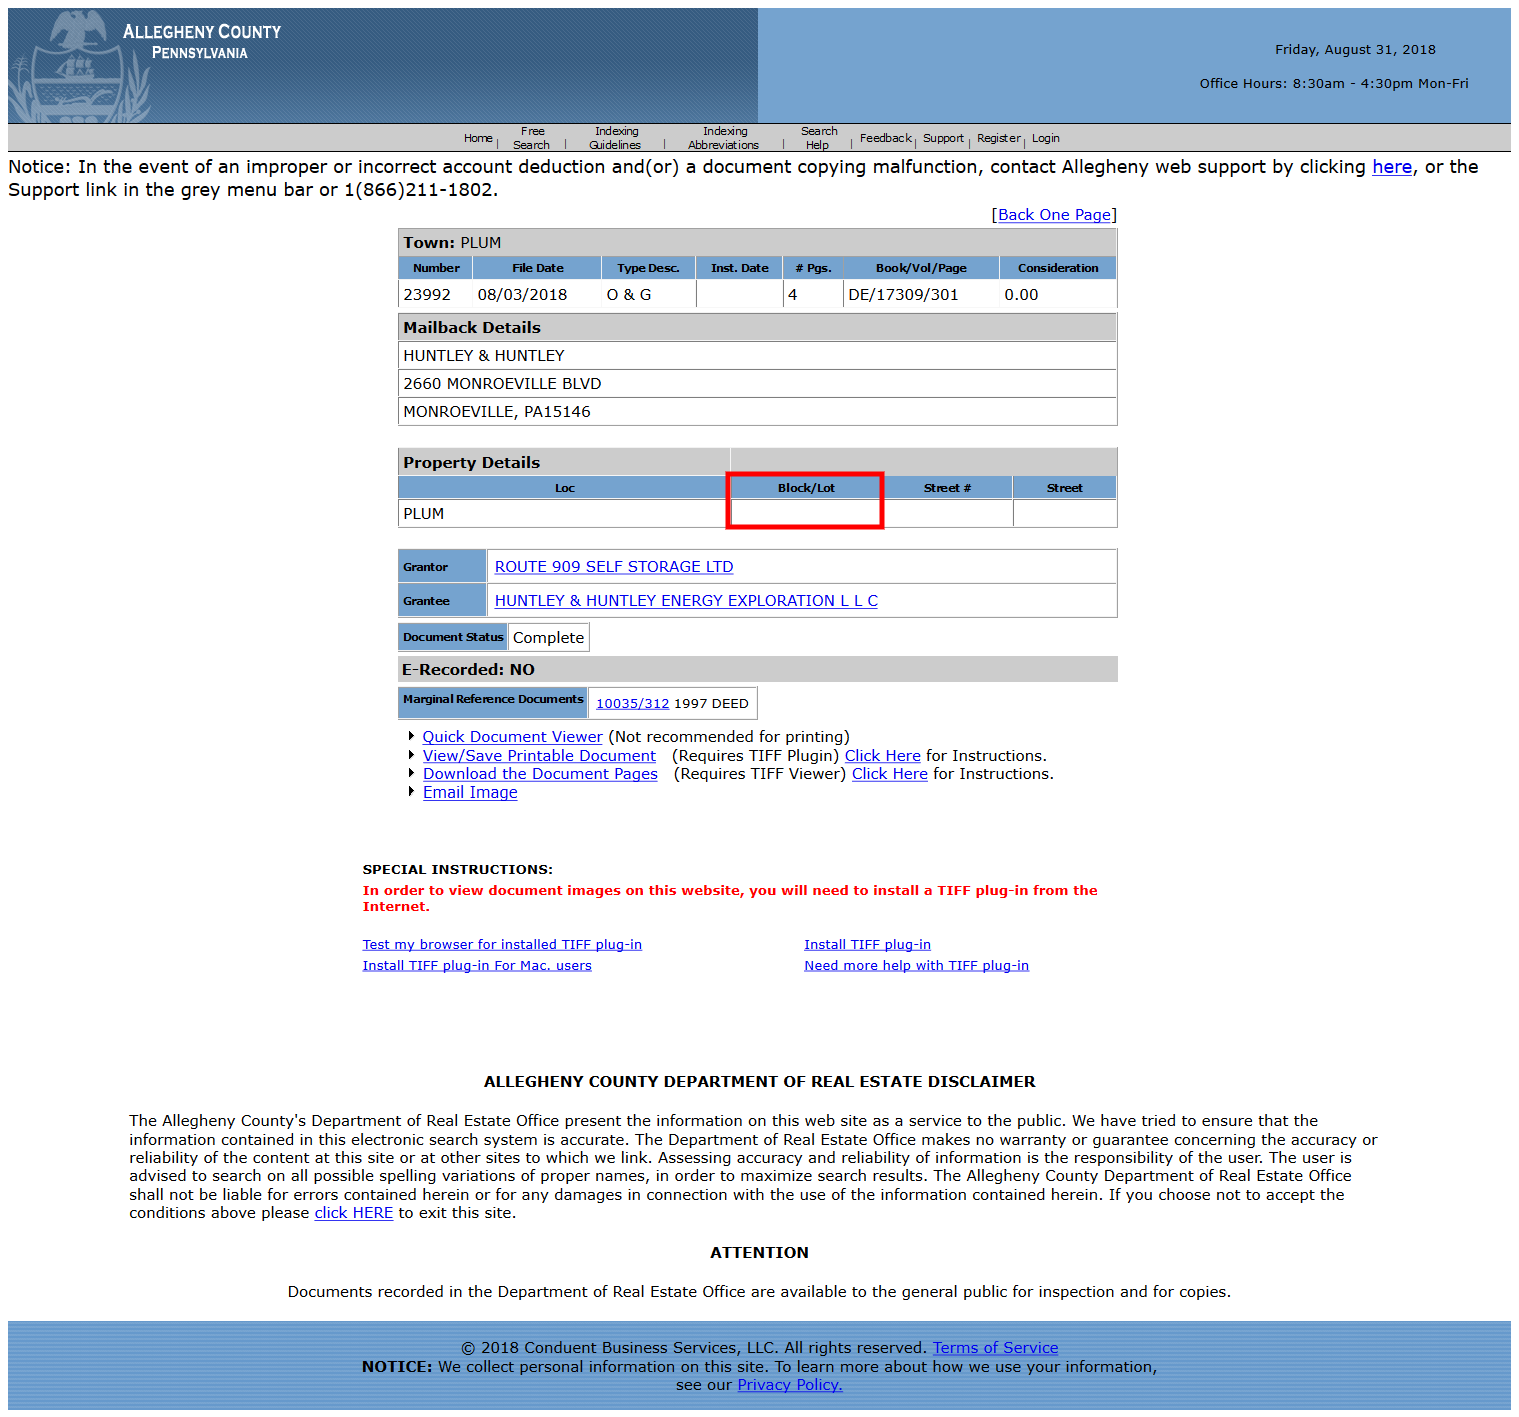Image resolution: width=1519 pixels, height=1417 pixels.
Task: Go back using Back One Page link
Action: [x=1054, y=215]
